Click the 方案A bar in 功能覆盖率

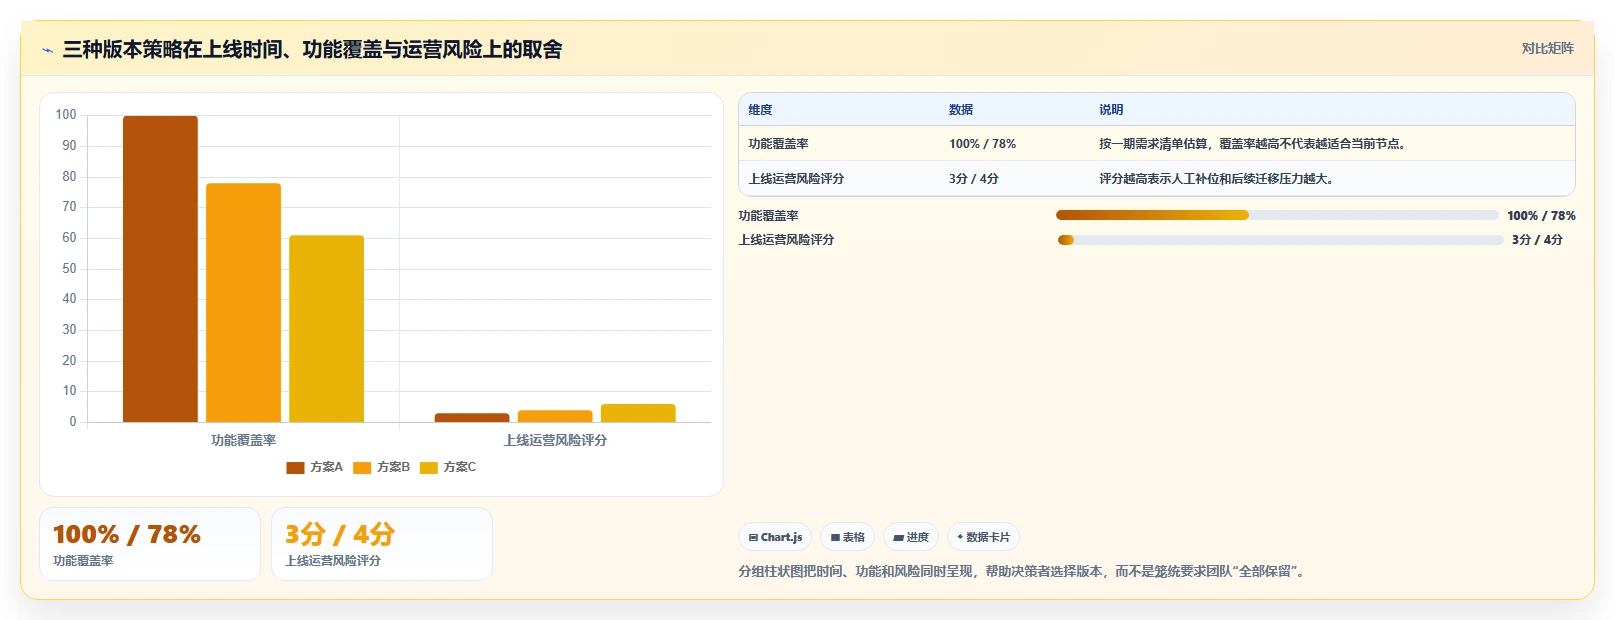coord(160,269)
